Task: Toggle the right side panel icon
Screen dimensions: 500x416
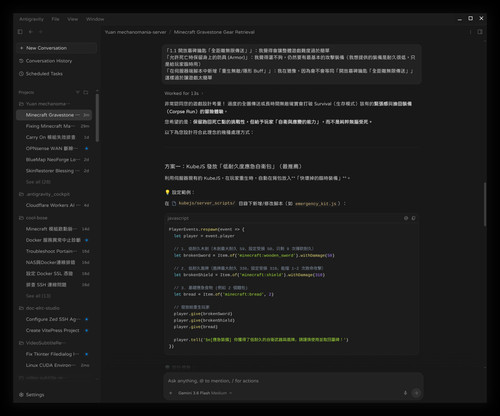Action: [x=480, y=32]
